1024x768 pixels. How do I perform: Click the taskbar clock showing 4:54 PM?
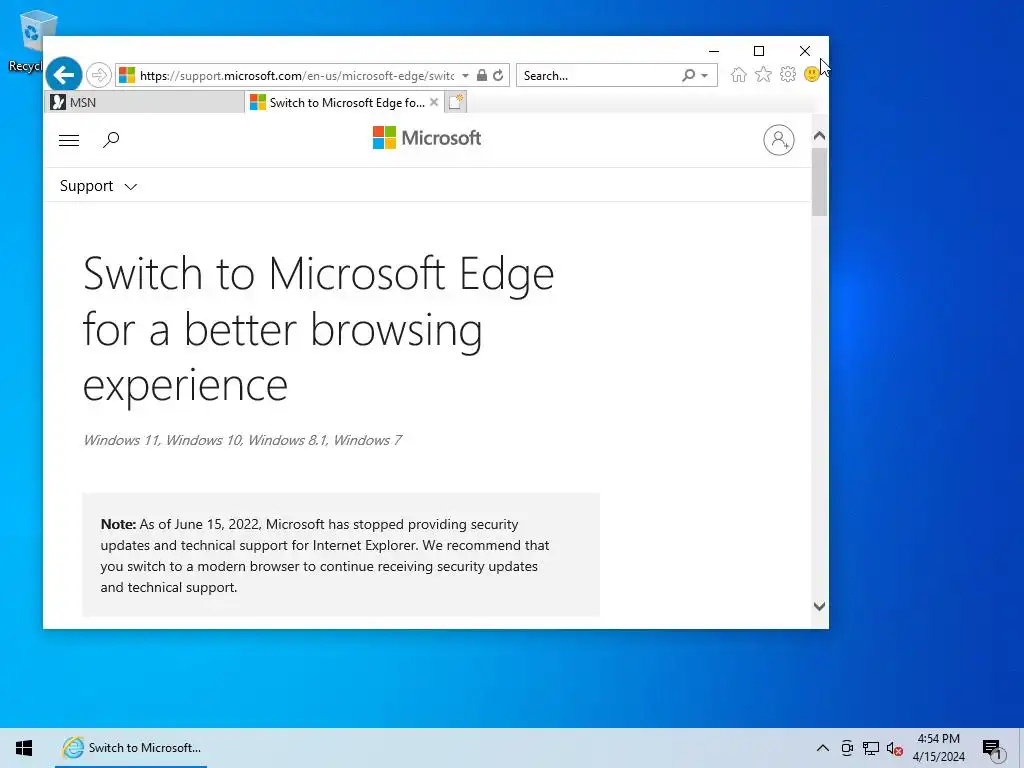point(938,748)
